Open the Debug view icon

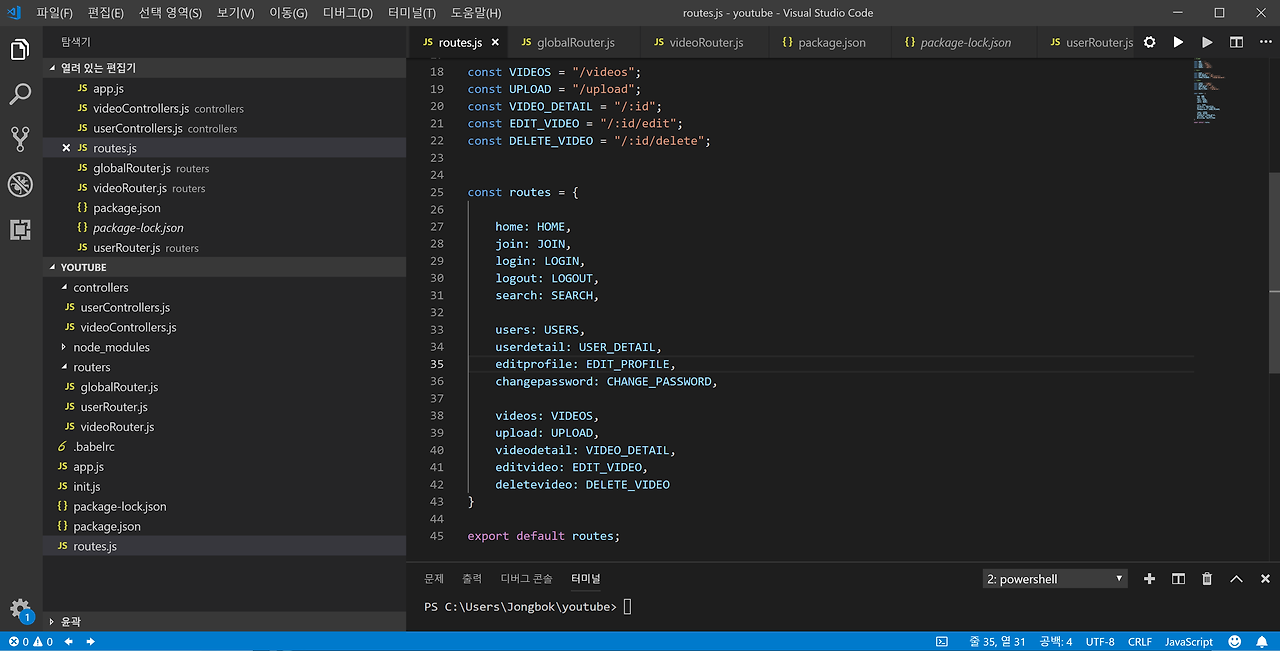20,184
